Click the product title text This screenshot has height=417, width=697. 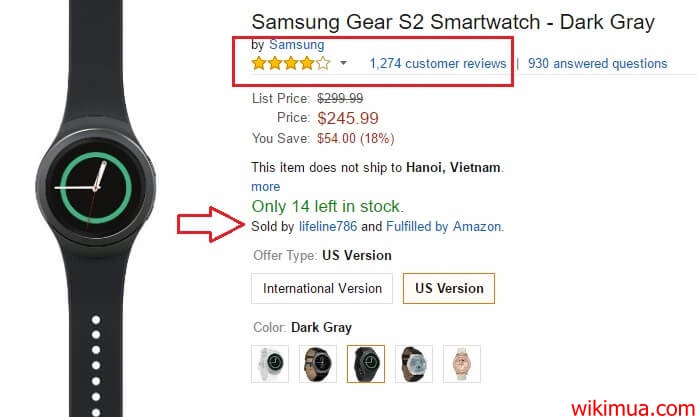coord(452,21)
